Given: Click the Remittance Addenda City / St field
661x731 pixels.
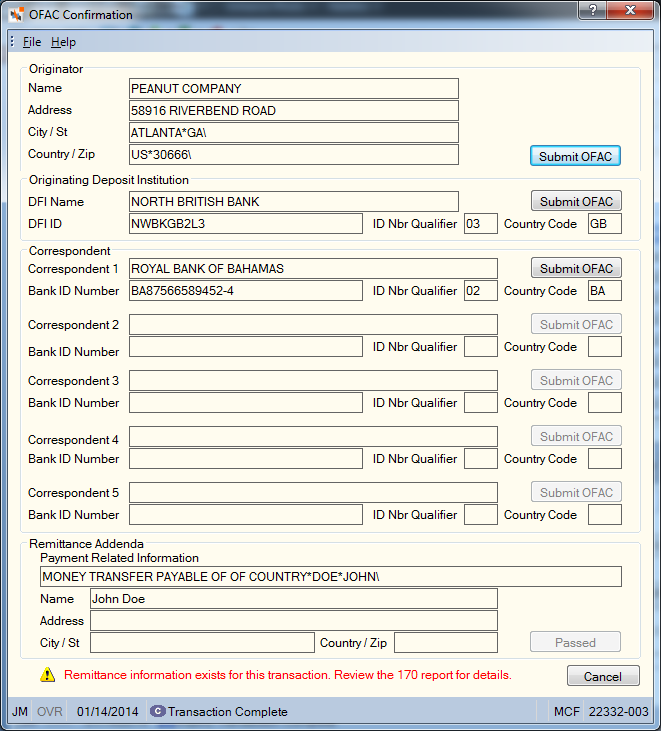Looking at the screenshot, I should 202,642.
